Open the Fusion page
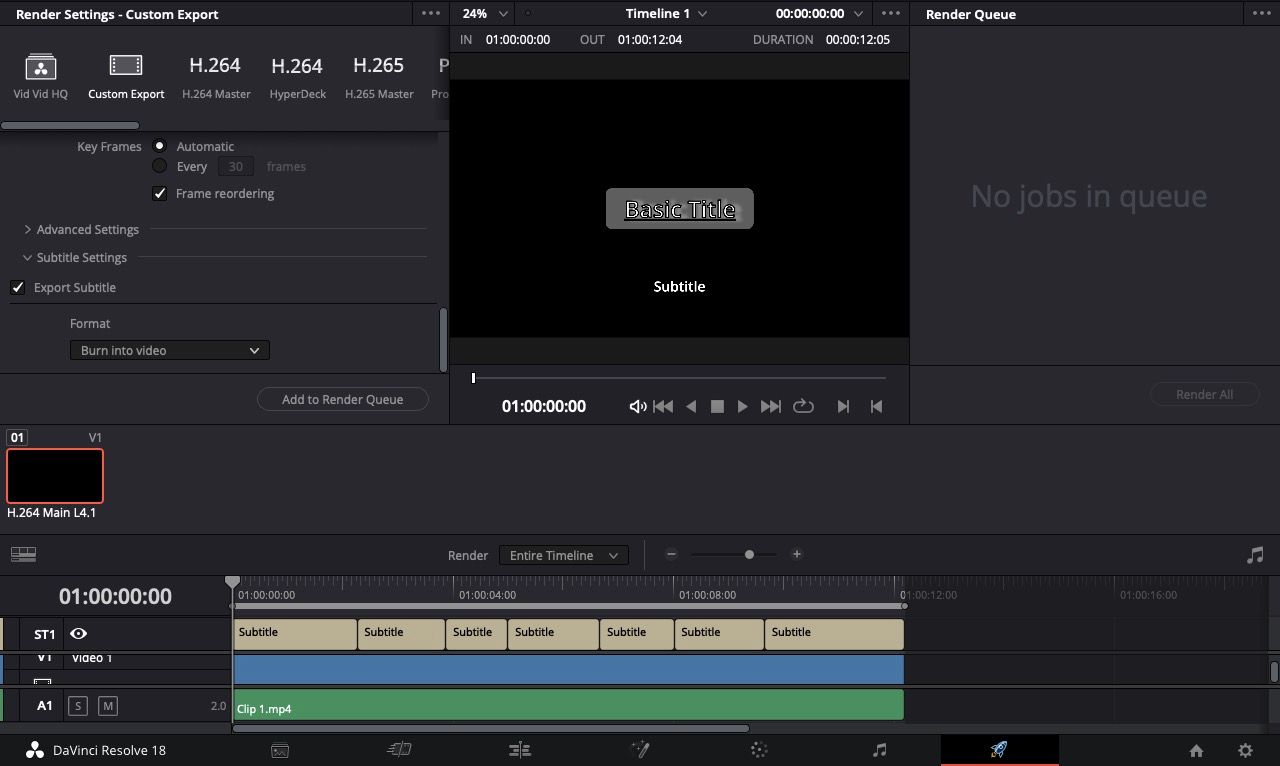 (640, 749)
